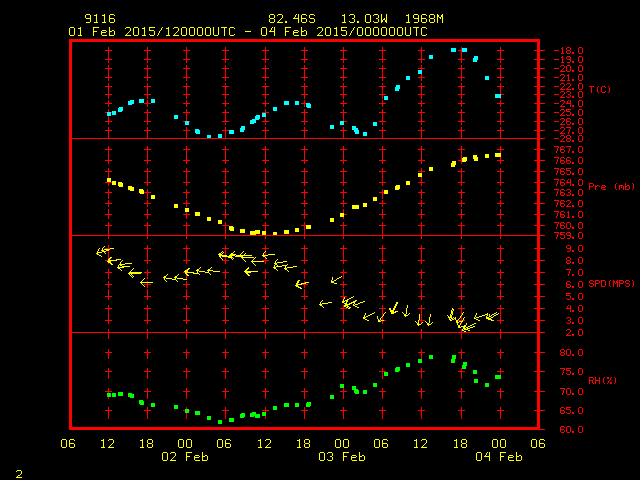Image resolution: width=640 pixels, height=480 pixels.
Task: Select the latitude text '82.46S'
Action: [x=292, y=19]
